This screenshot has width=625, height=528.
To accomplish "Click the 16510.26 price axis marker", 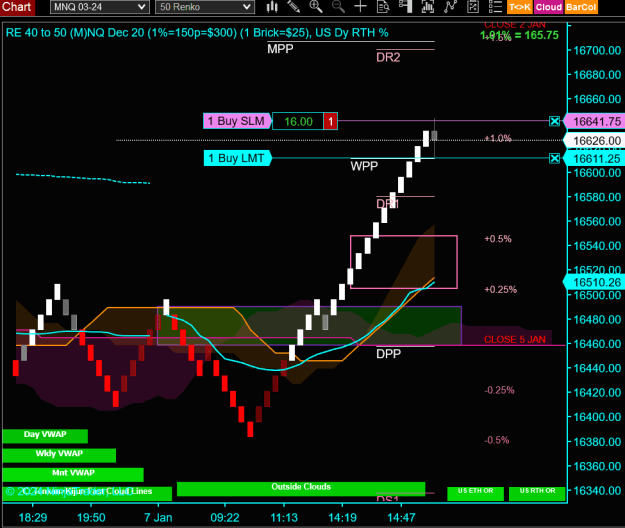I will pos(596,282).
